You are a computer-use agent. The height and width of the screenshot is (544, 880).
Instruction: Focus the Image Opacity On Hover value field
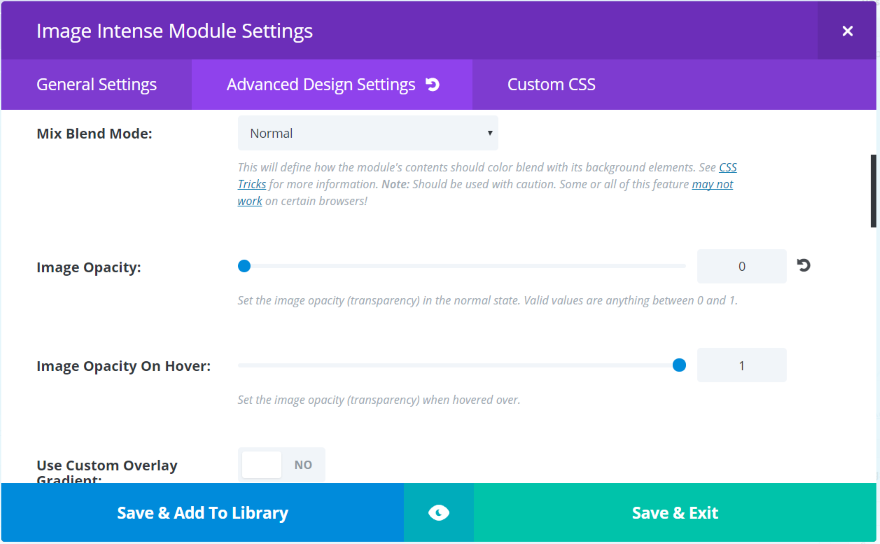(741, 365)
